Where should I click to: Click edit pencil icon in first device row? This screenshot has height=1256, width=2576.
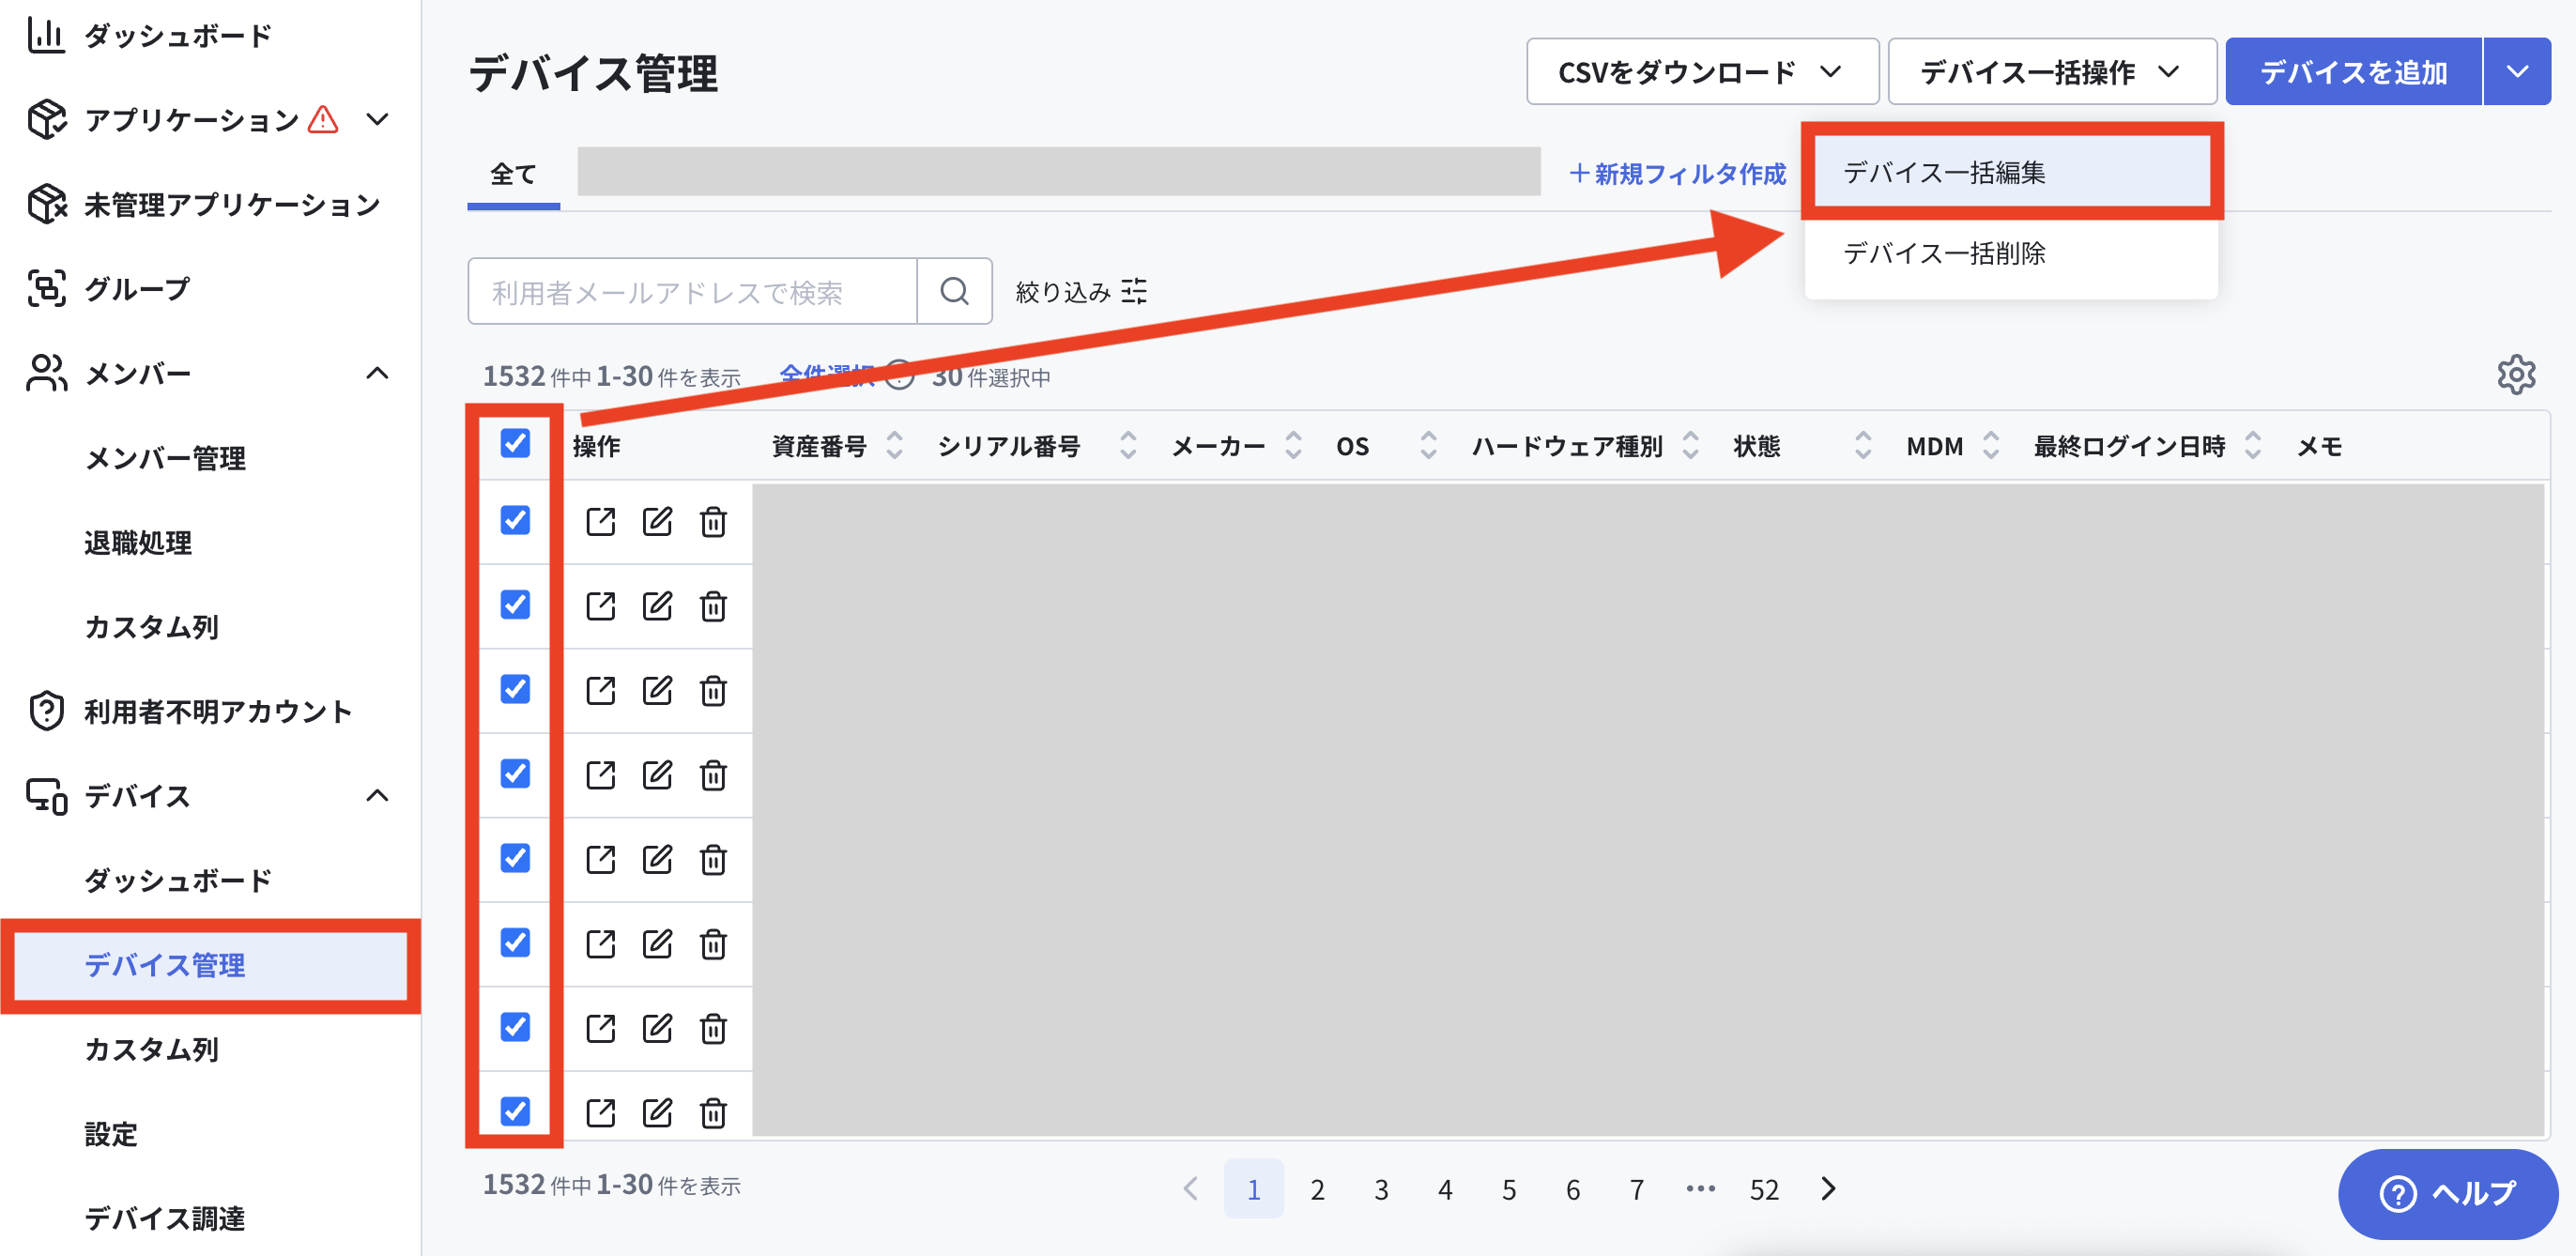657,521
